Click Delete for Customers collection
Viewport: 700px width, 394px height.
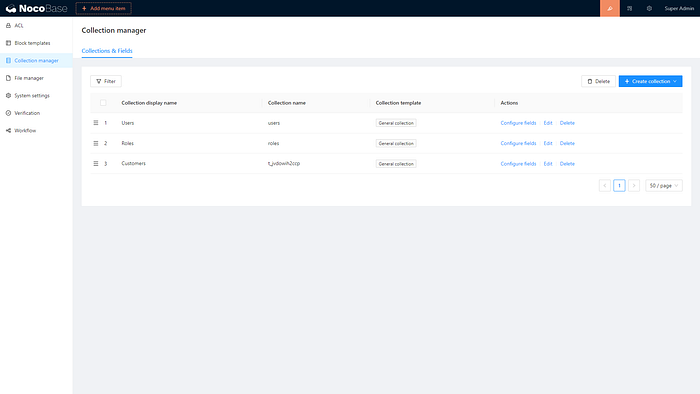pos(567,164)
